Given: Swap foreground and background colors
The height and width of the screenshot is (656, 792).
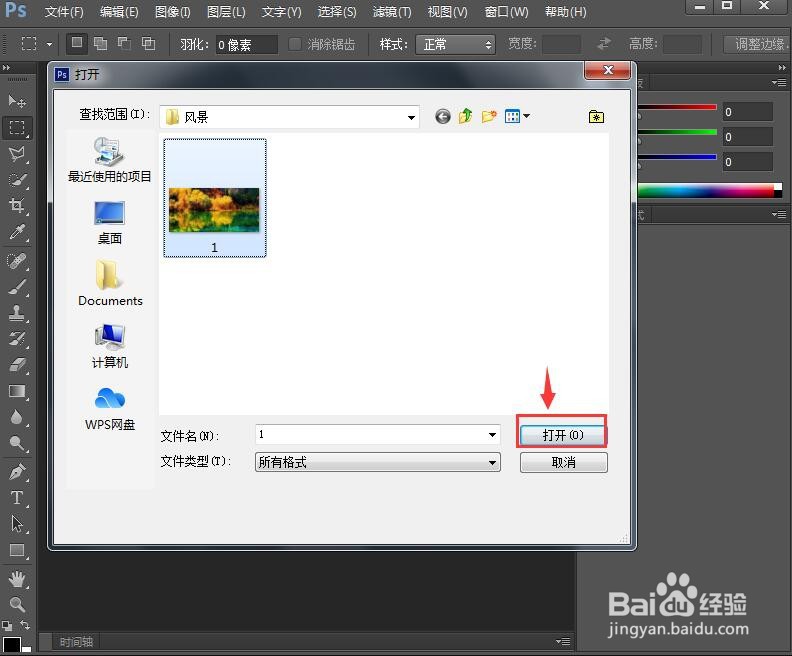Looking at the screenshot, I should pyautogui.click(x=25, y=625).
